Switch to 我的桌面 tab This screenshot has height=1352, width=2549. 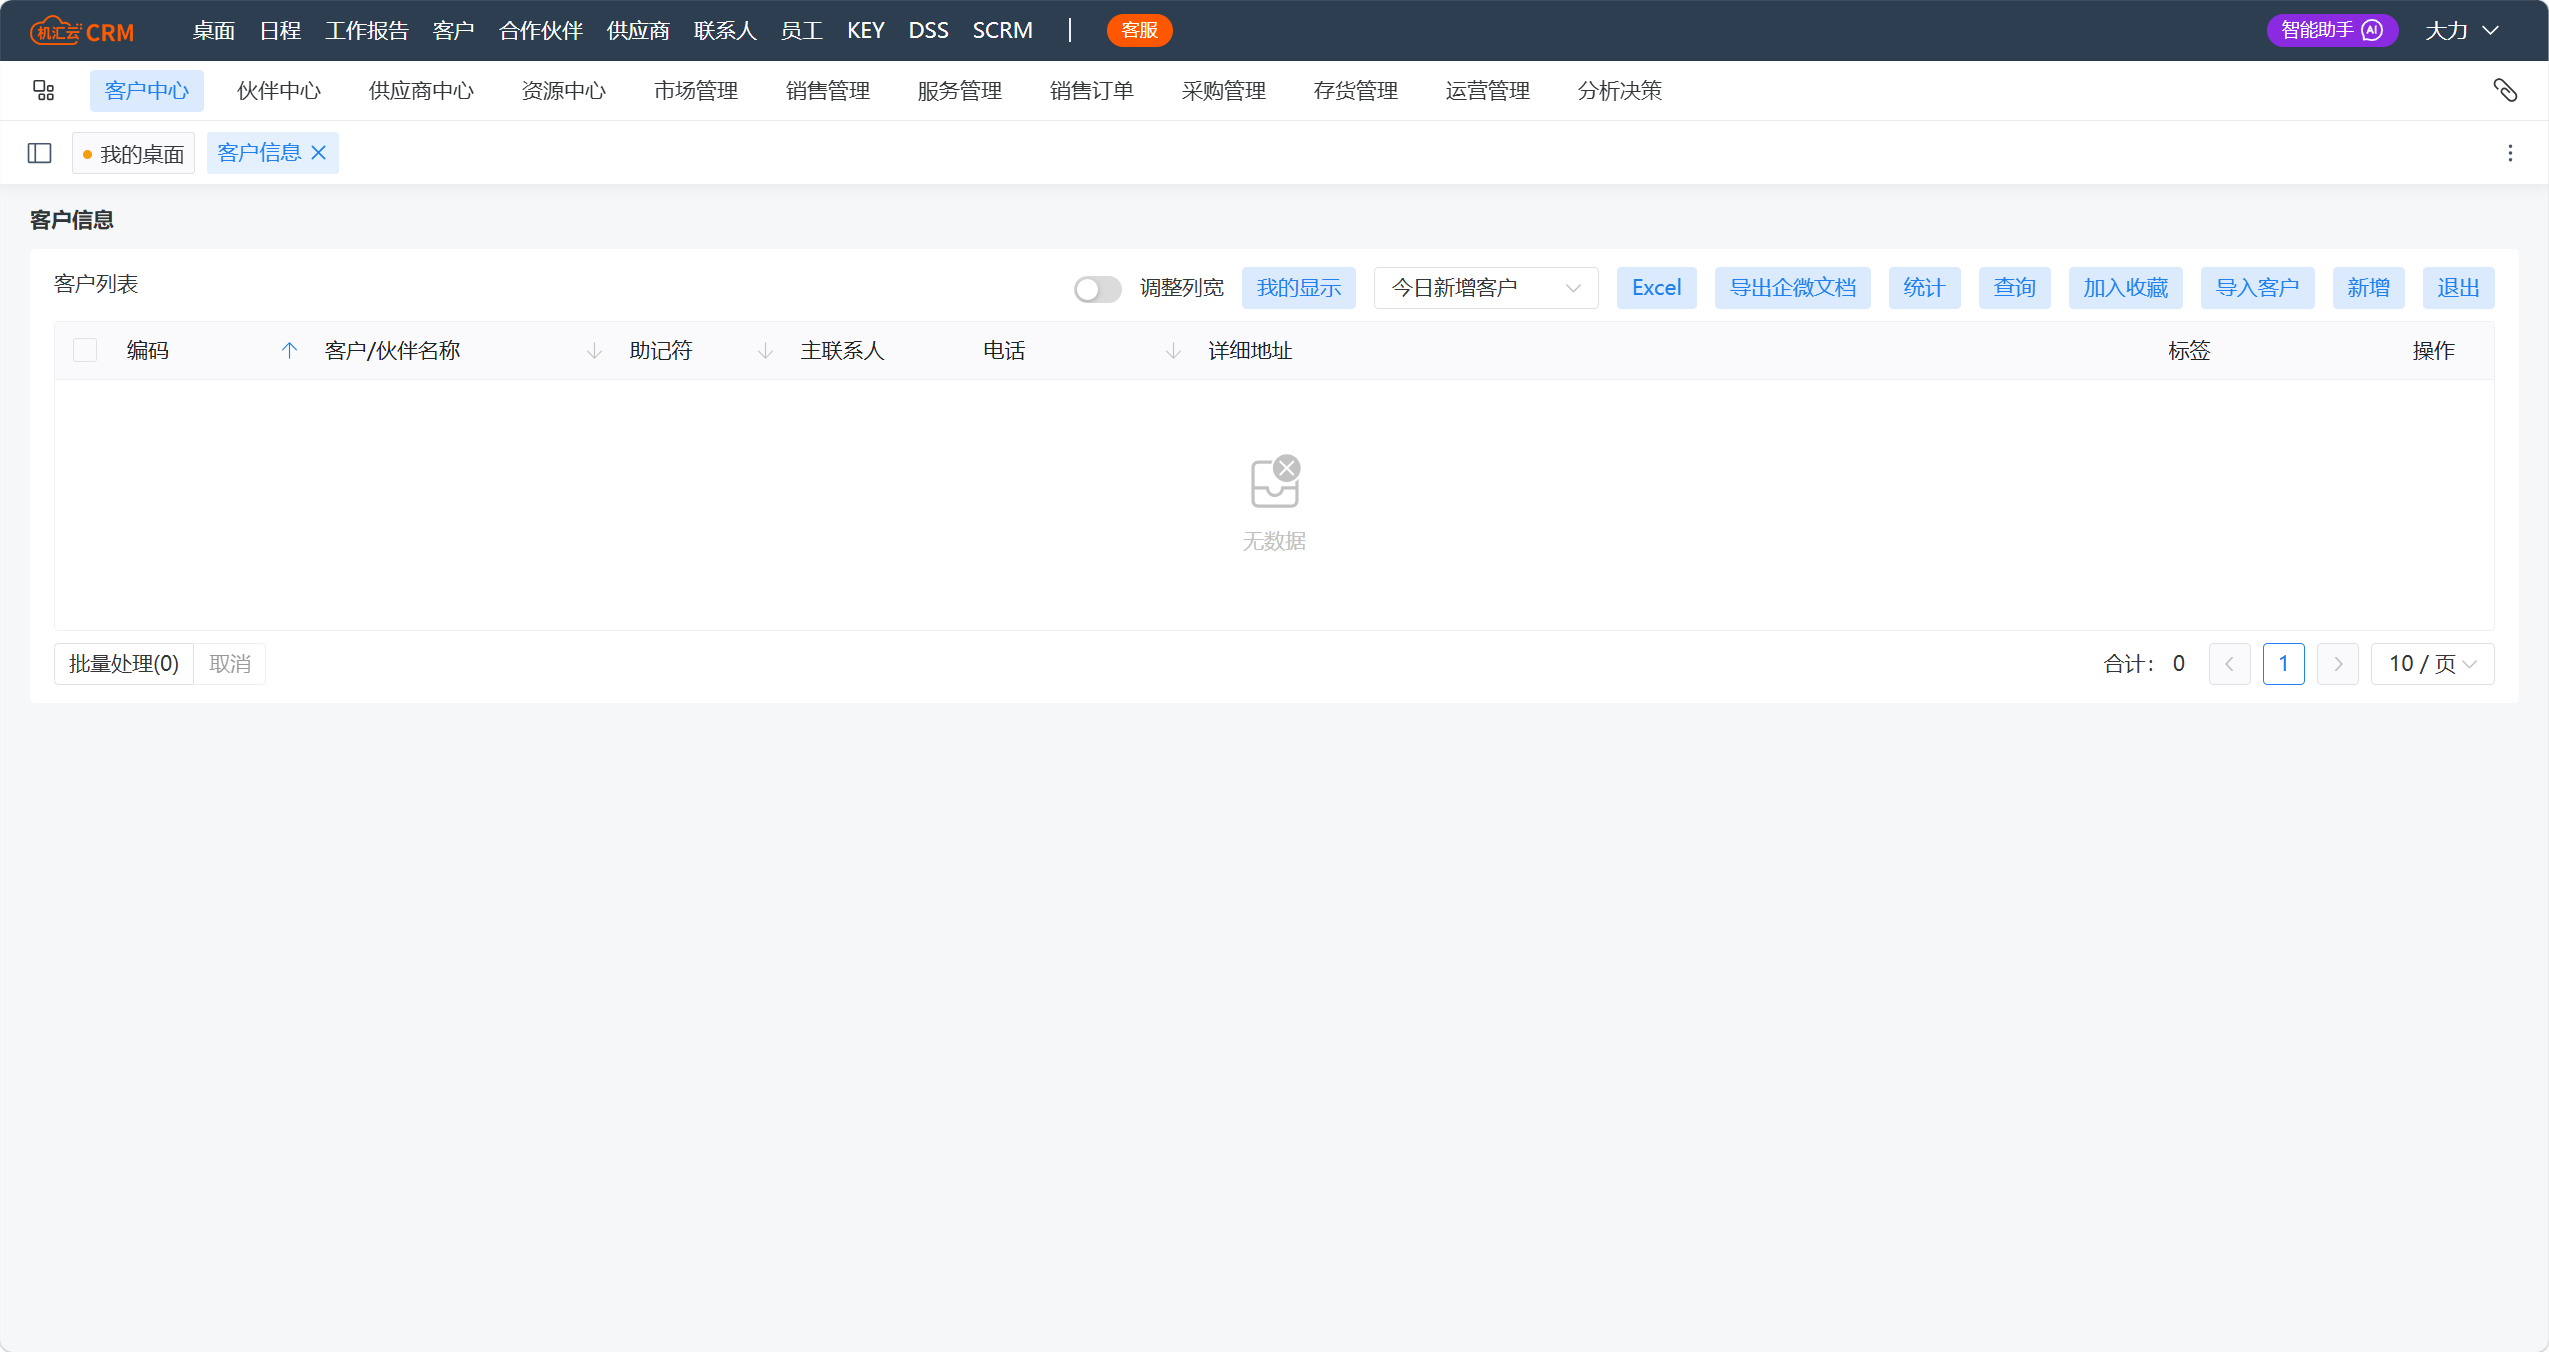click(133, 153)
